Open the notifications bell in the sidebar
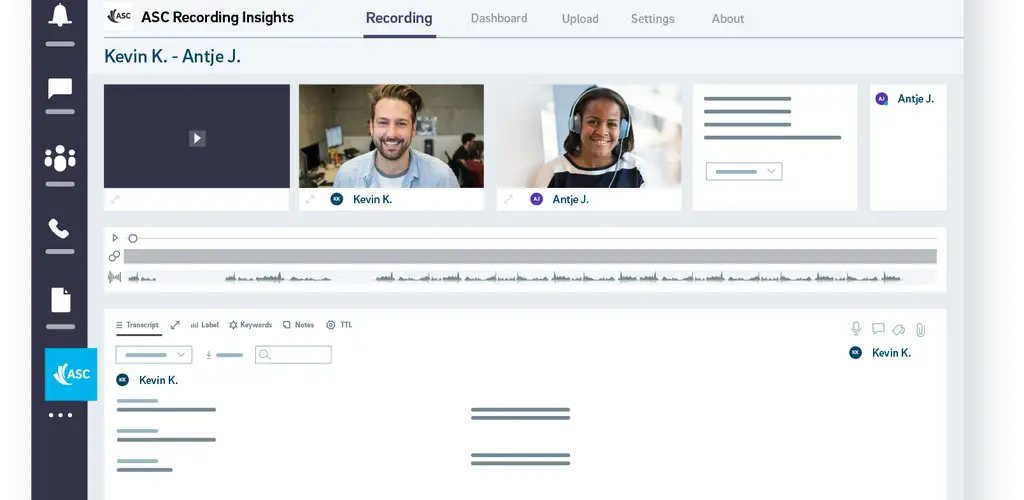1024x500 pixels. 60,16
